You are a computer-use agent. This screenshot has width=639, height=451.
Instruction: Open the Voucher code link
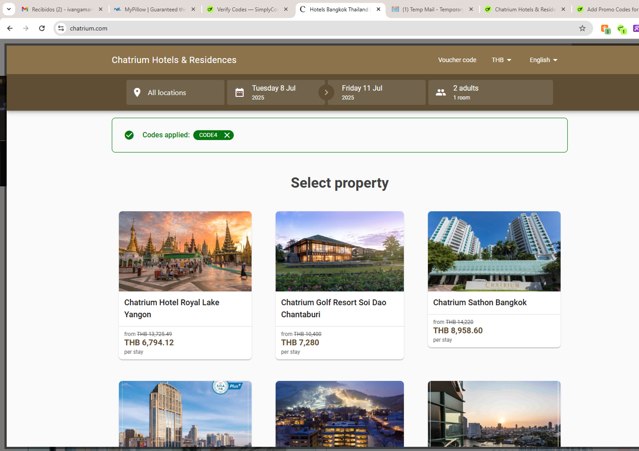pos(457,60)
